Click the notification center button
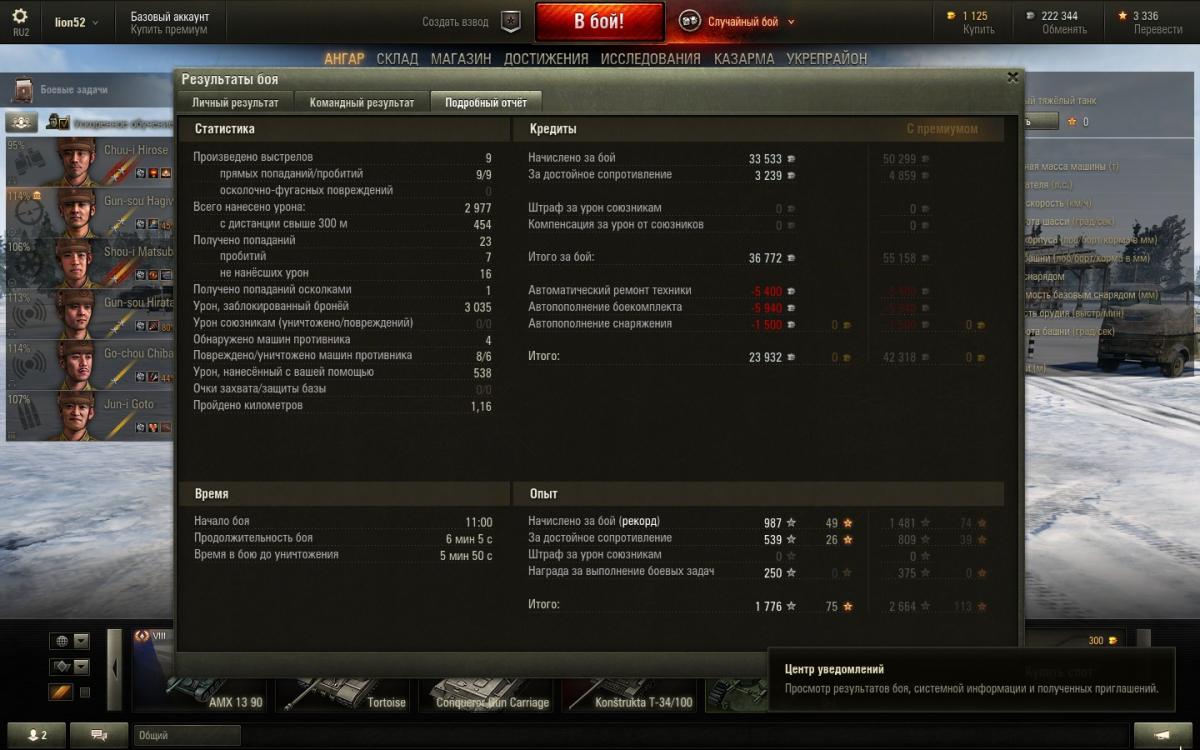The image size is (1200, 750). click(1161, 735)
